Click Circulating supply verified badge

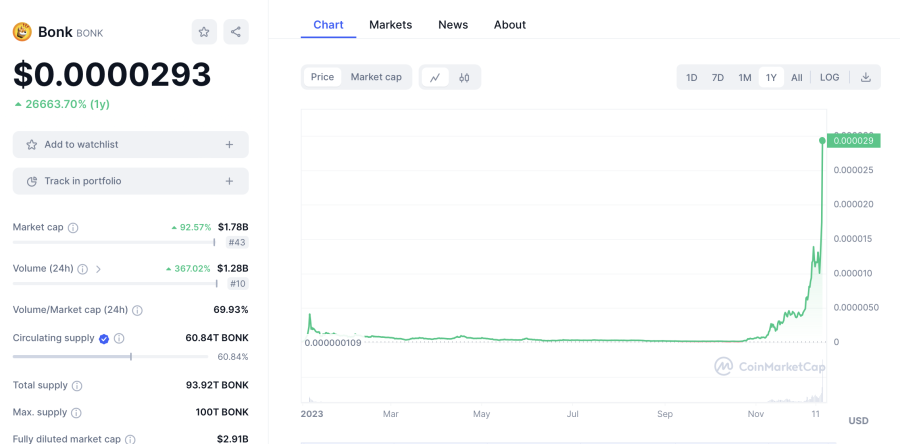104,338
